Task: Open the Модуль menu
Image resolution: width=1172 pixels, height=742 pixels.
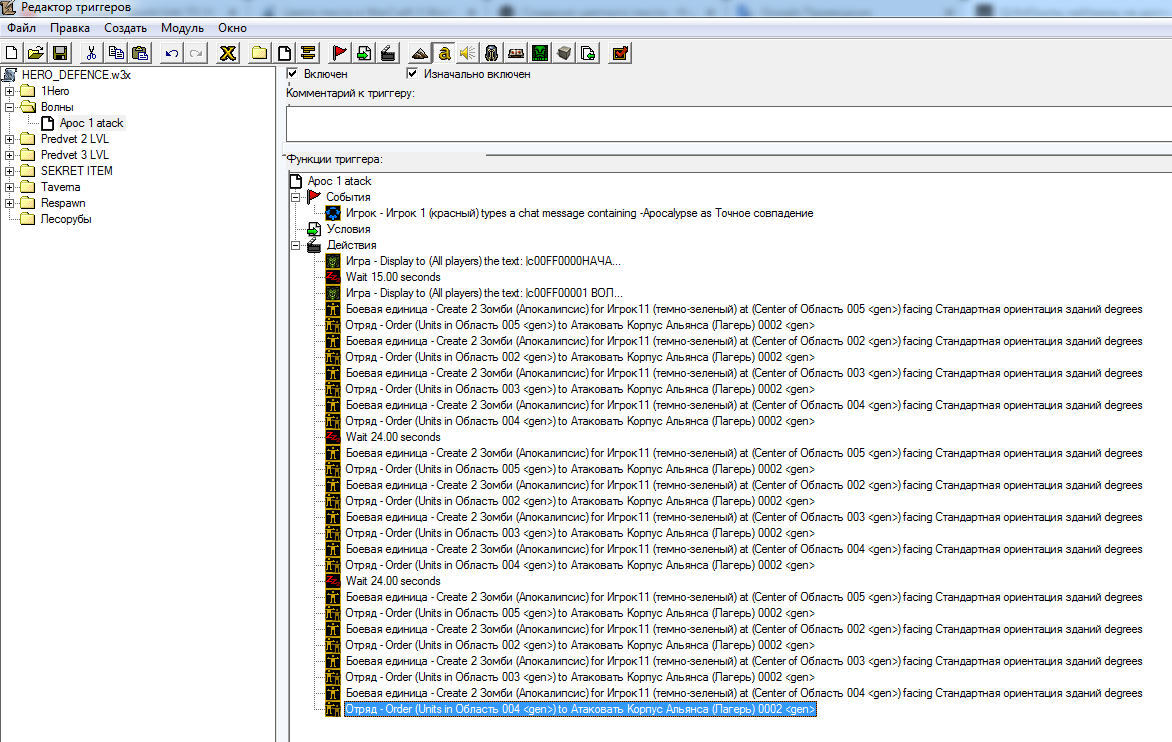Action: (182, 28)
